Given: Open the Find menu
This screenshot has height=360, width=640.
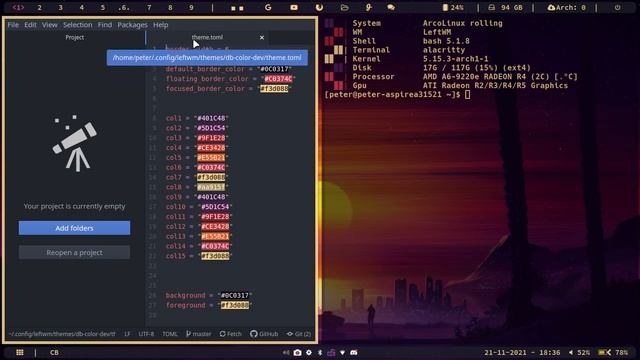Looking at the screenshot, I should click(x=104, y=25).
